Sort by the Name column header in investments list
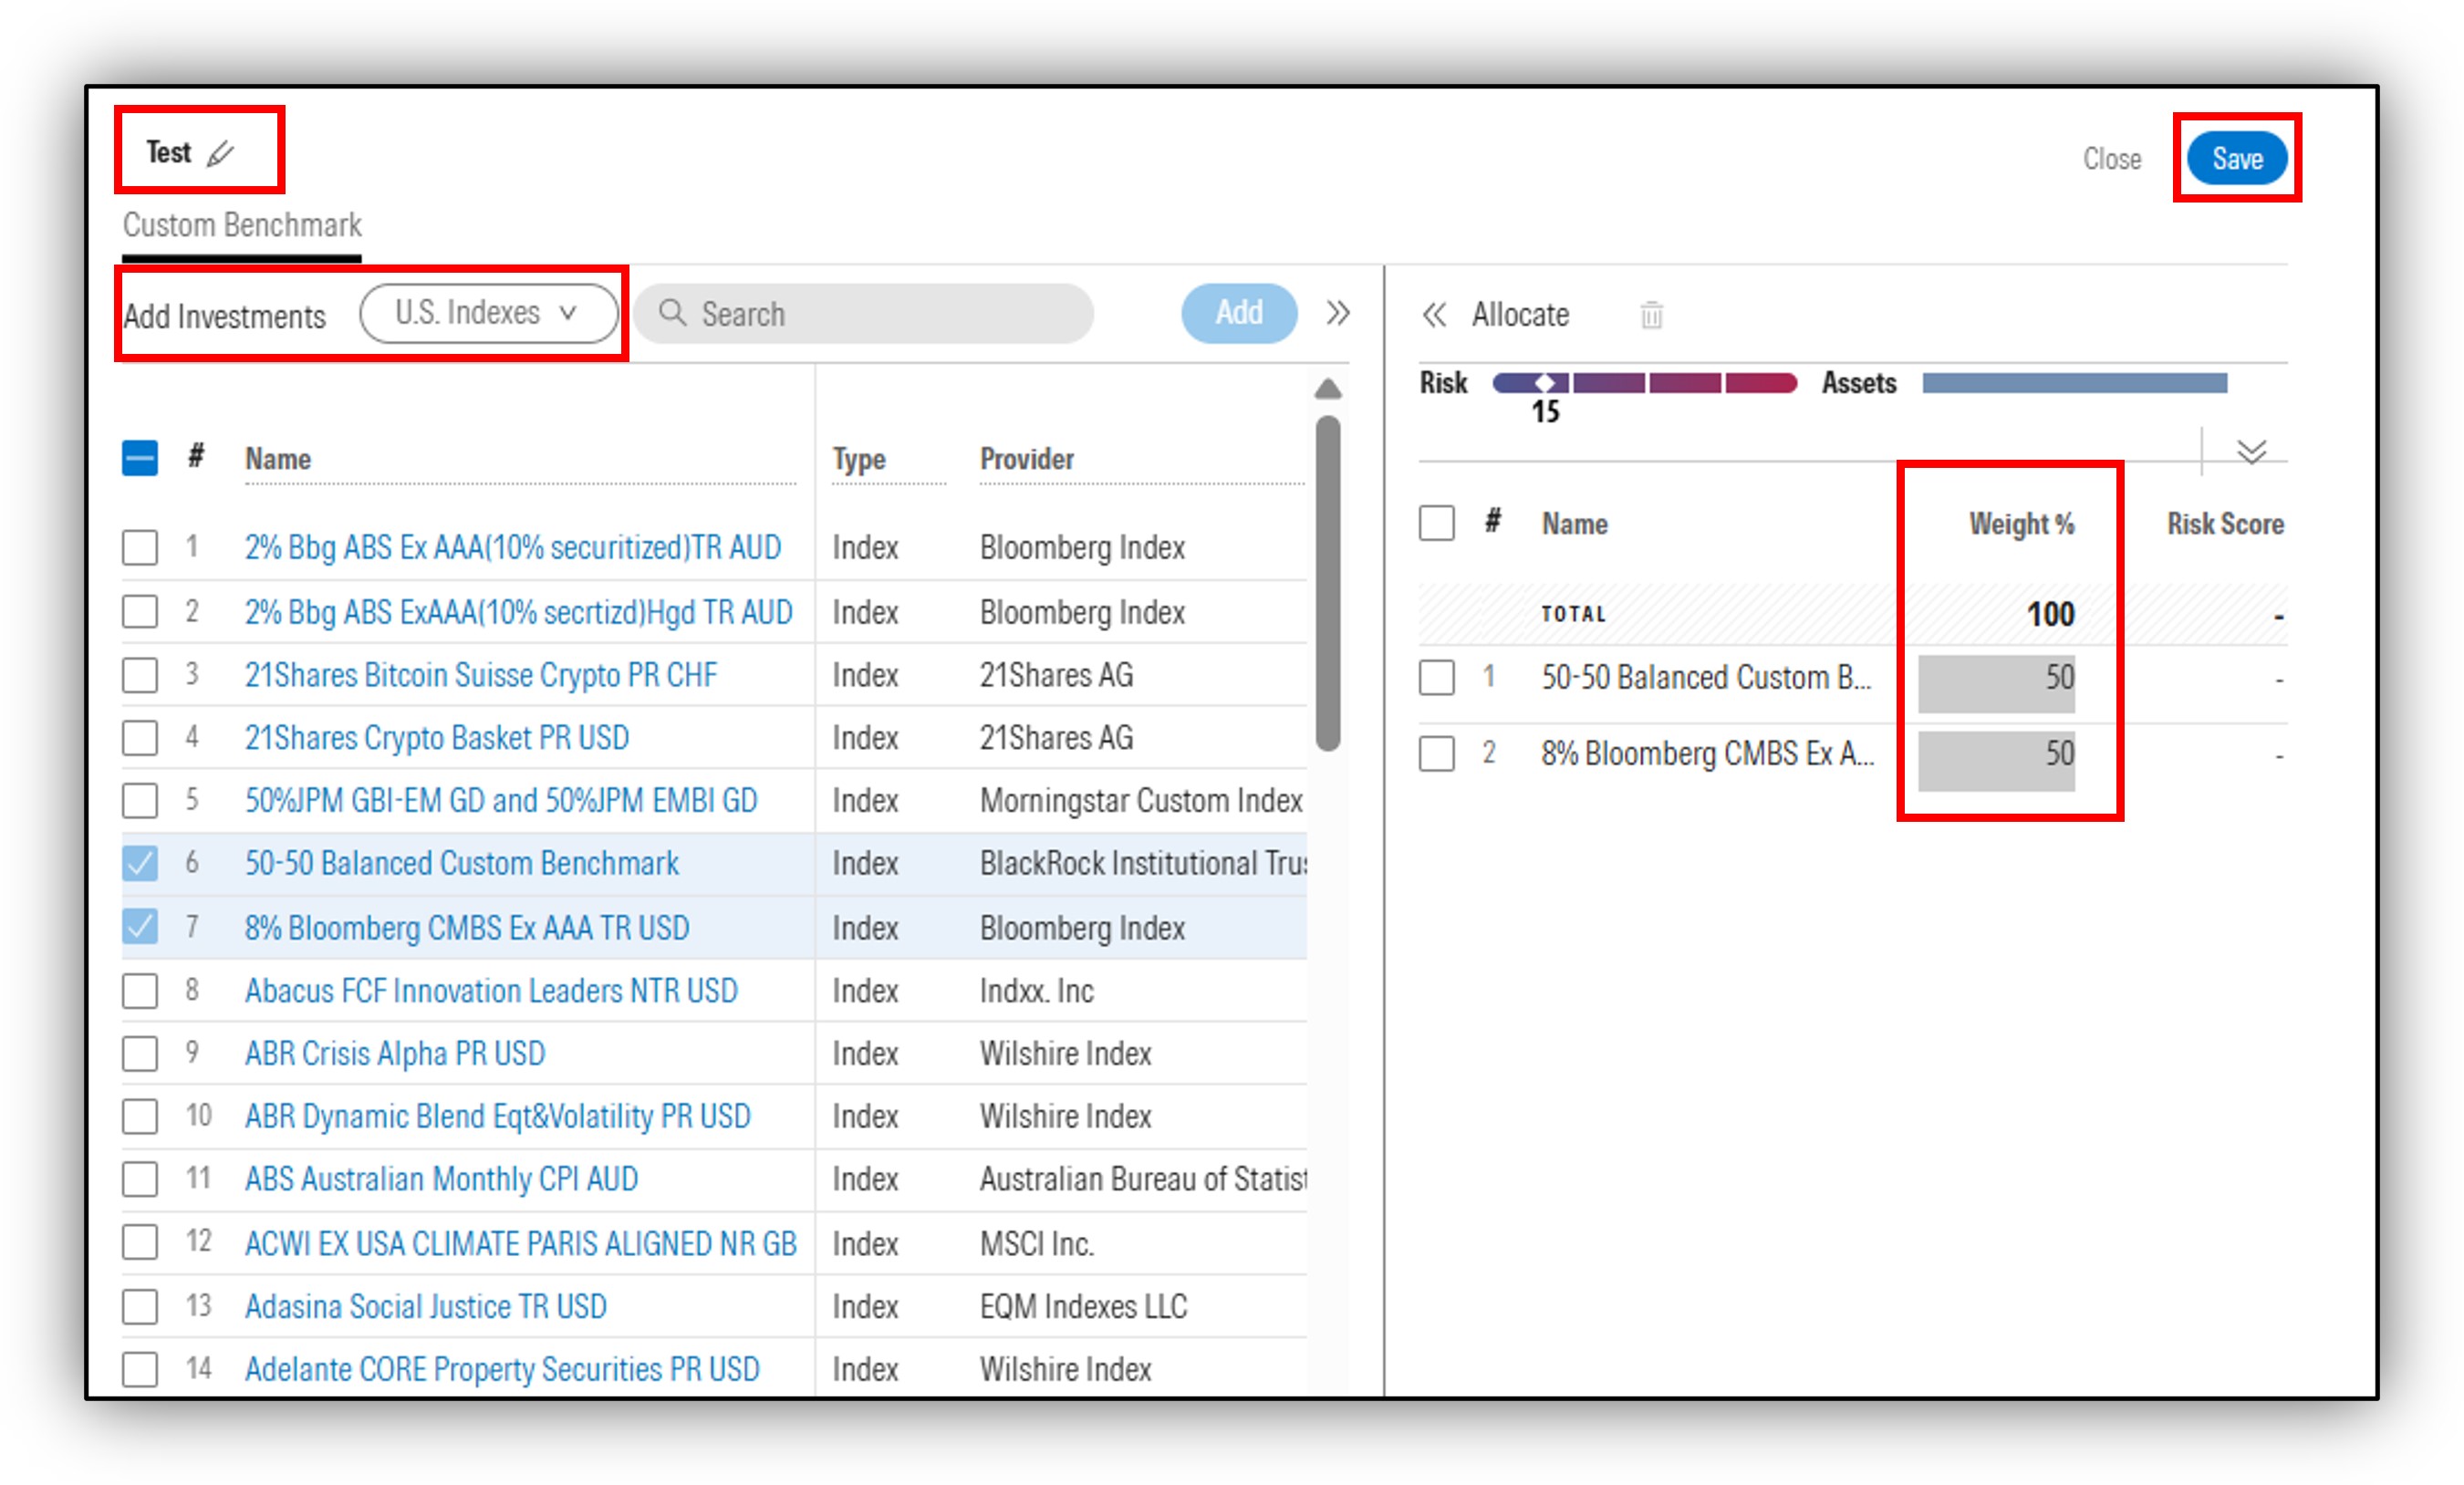The image size is (2464, 1485). 278,459
